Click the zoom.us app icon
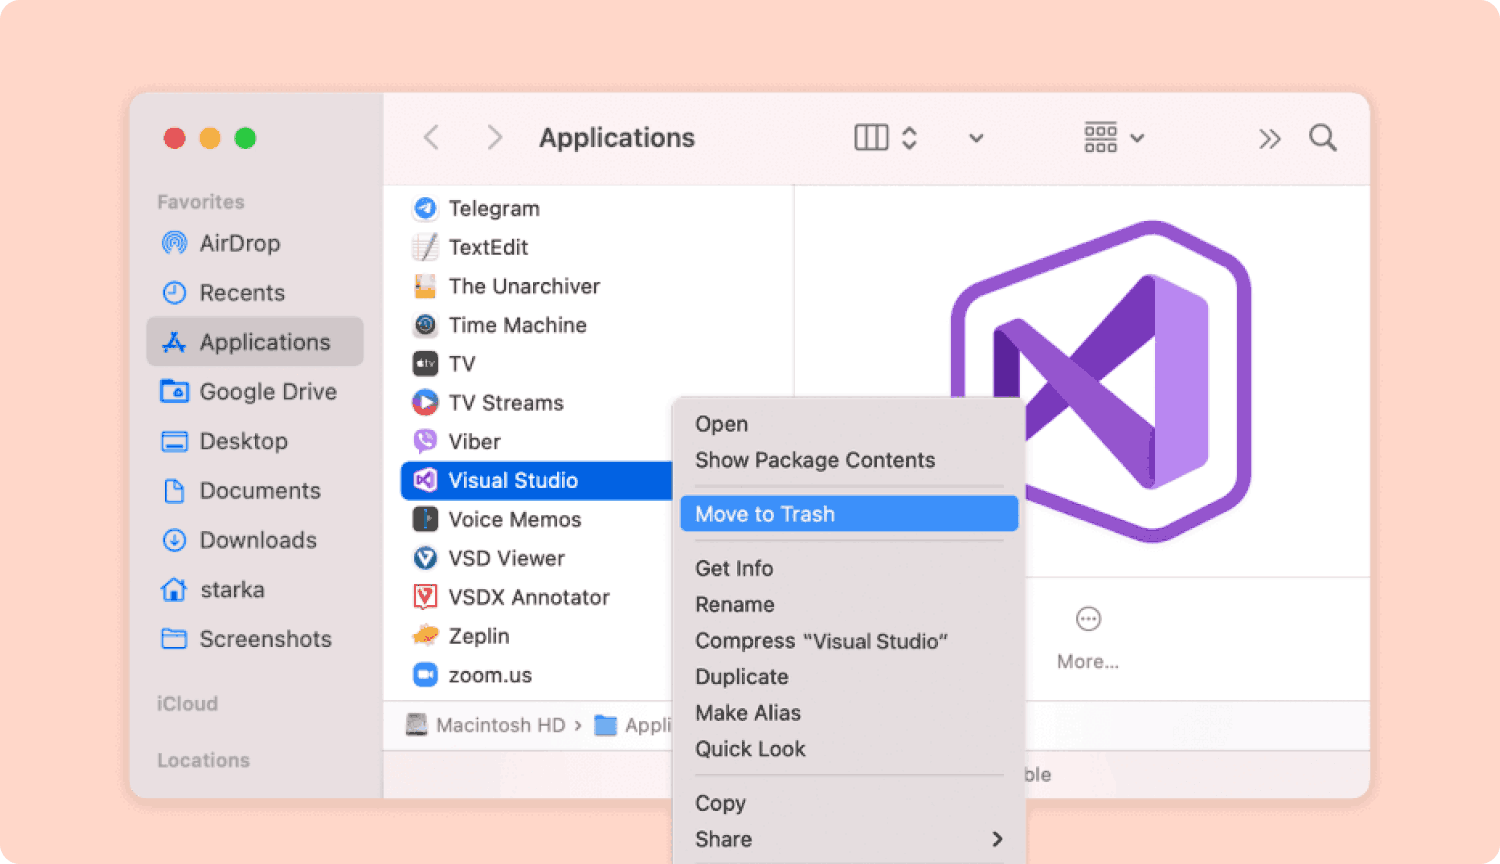This screenshot has height=864, width=1500. point(425,675)
